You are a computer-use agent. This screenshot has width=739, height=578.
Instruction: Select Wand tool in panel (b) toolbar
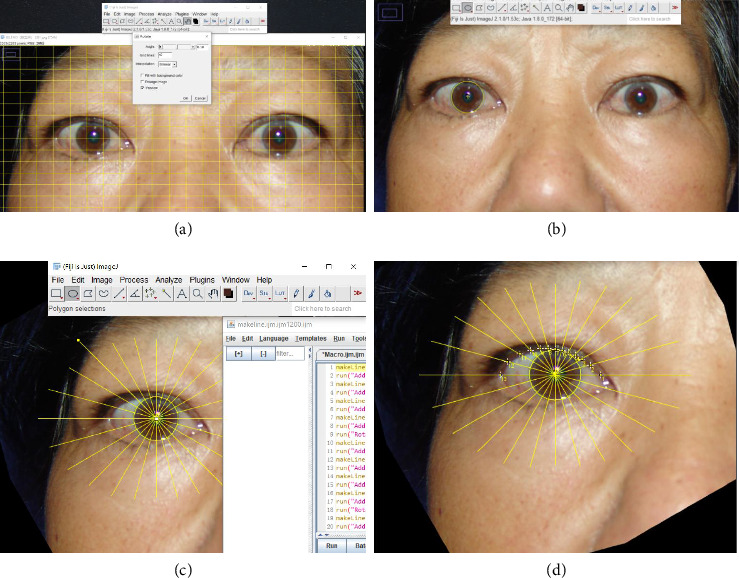(x=536, y=8)
